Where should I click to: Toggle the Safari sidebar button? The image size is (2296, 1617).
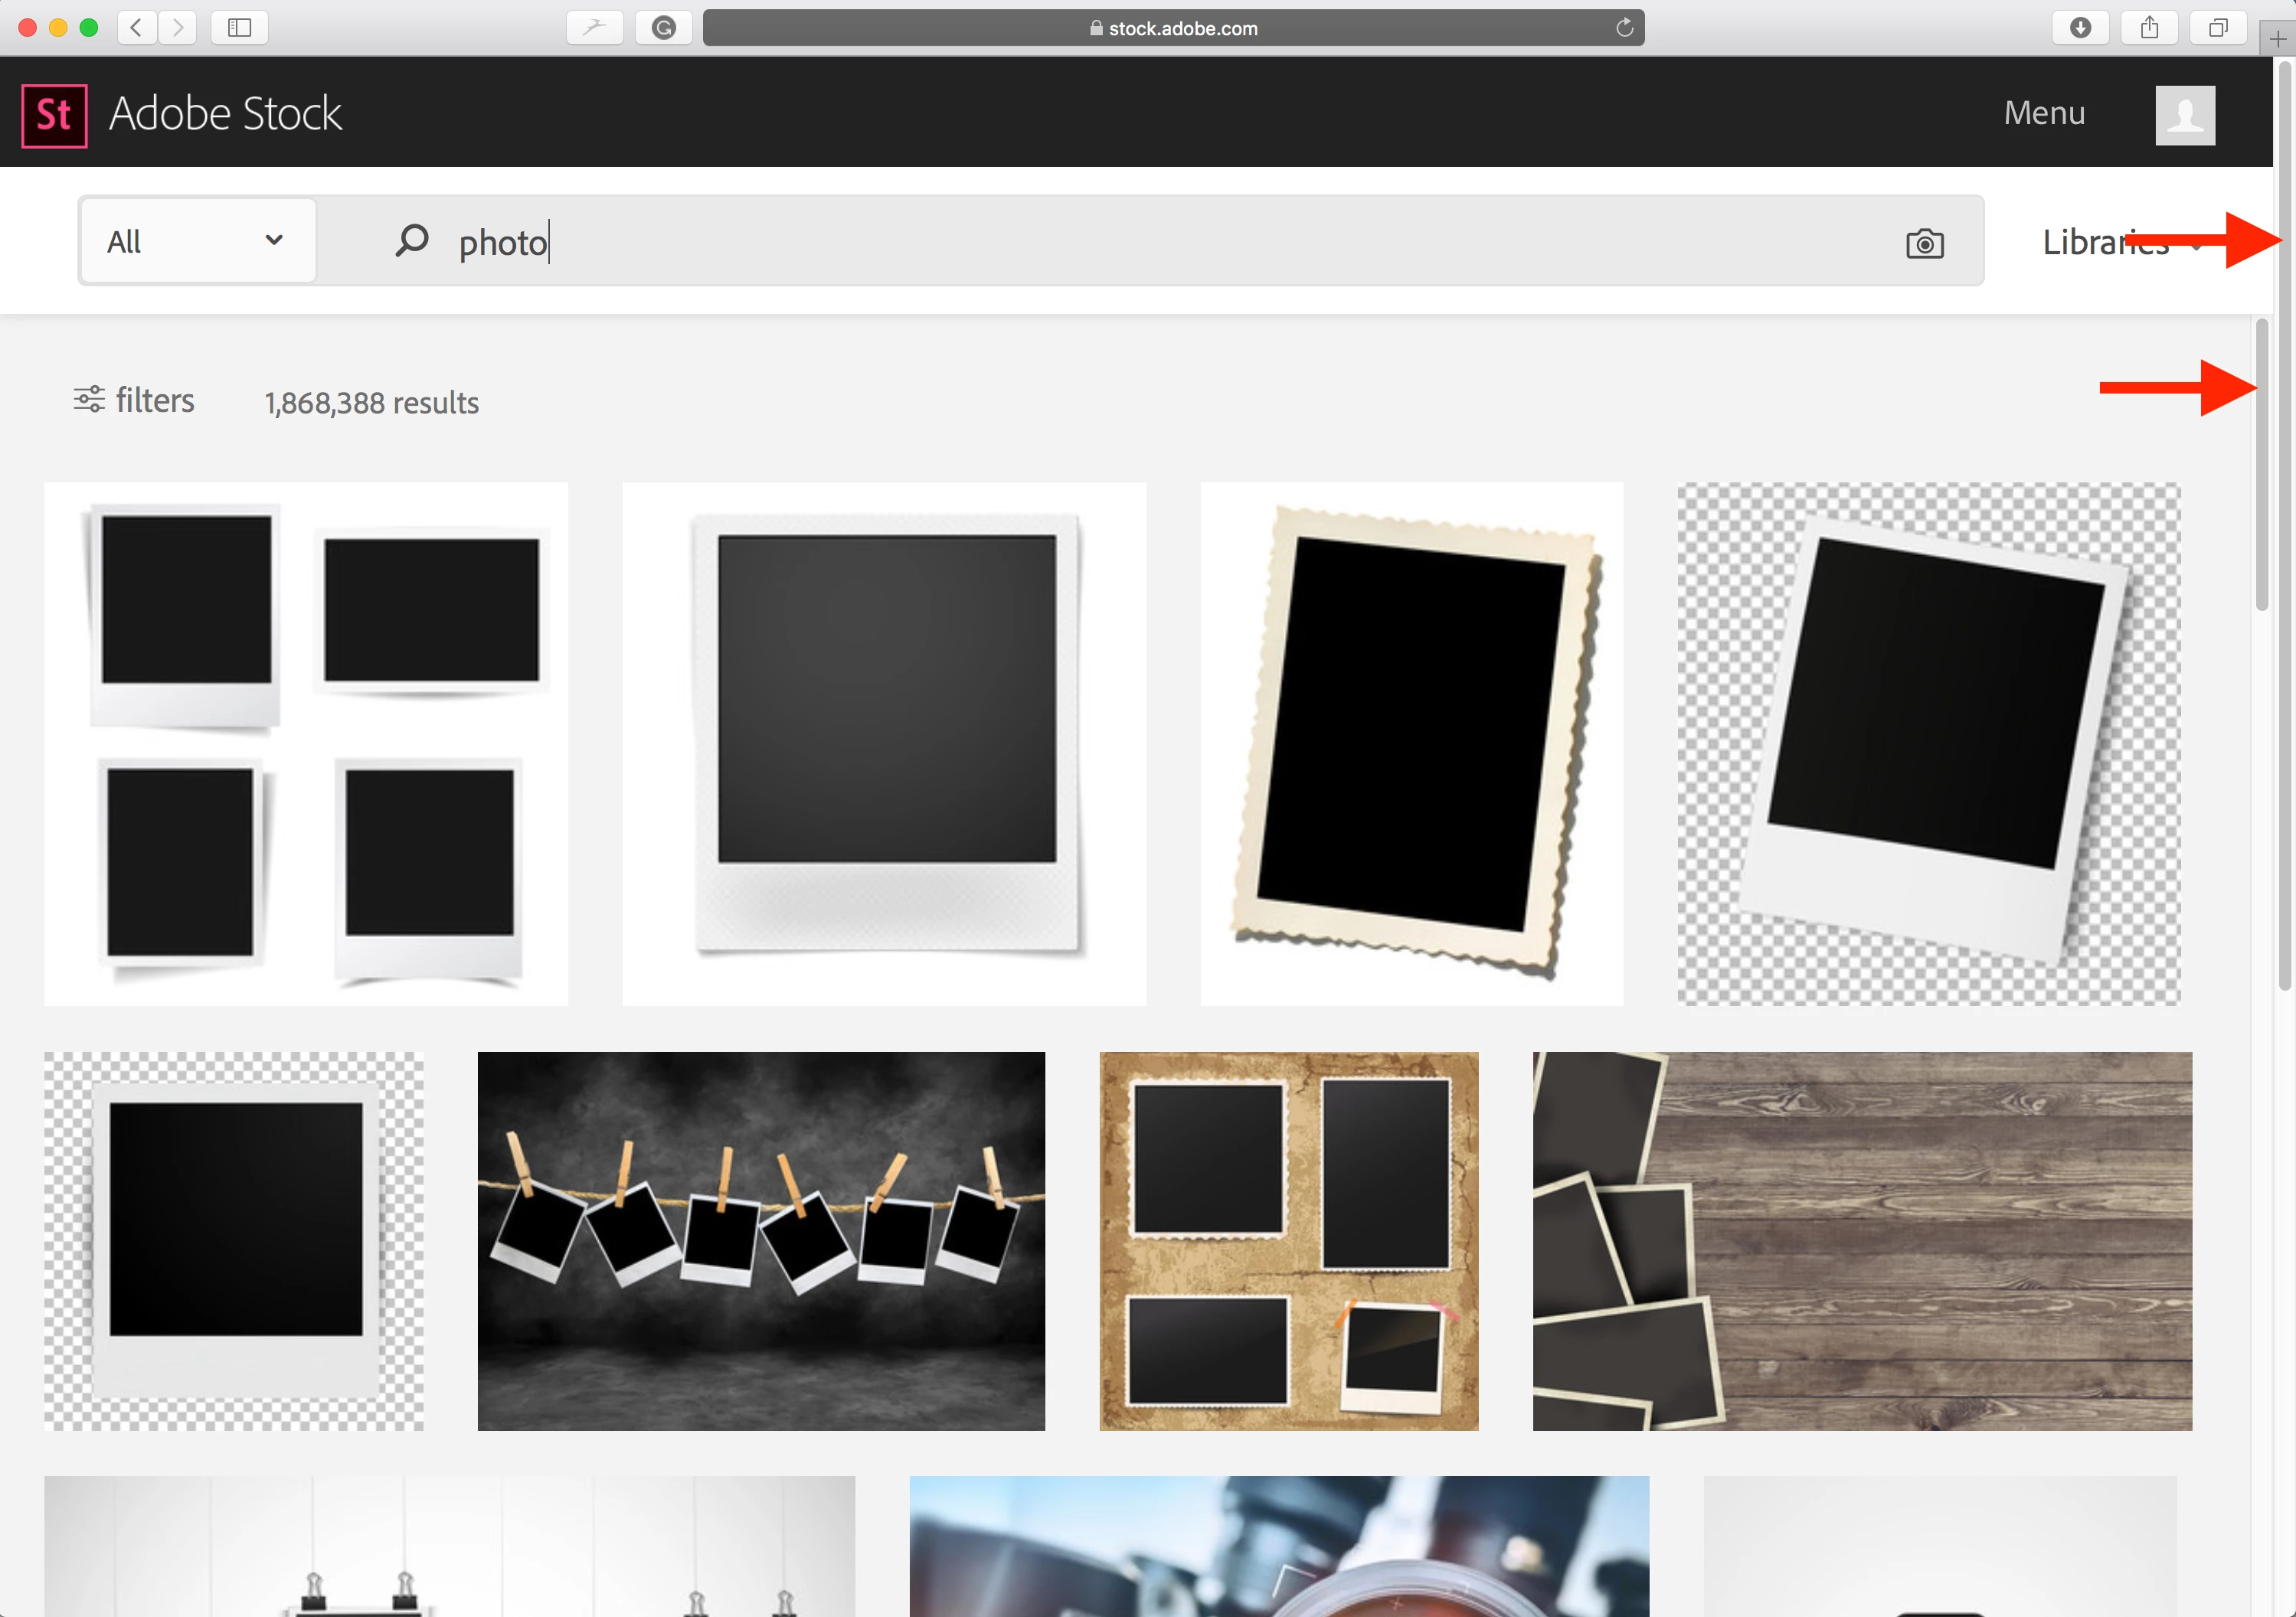239,27
